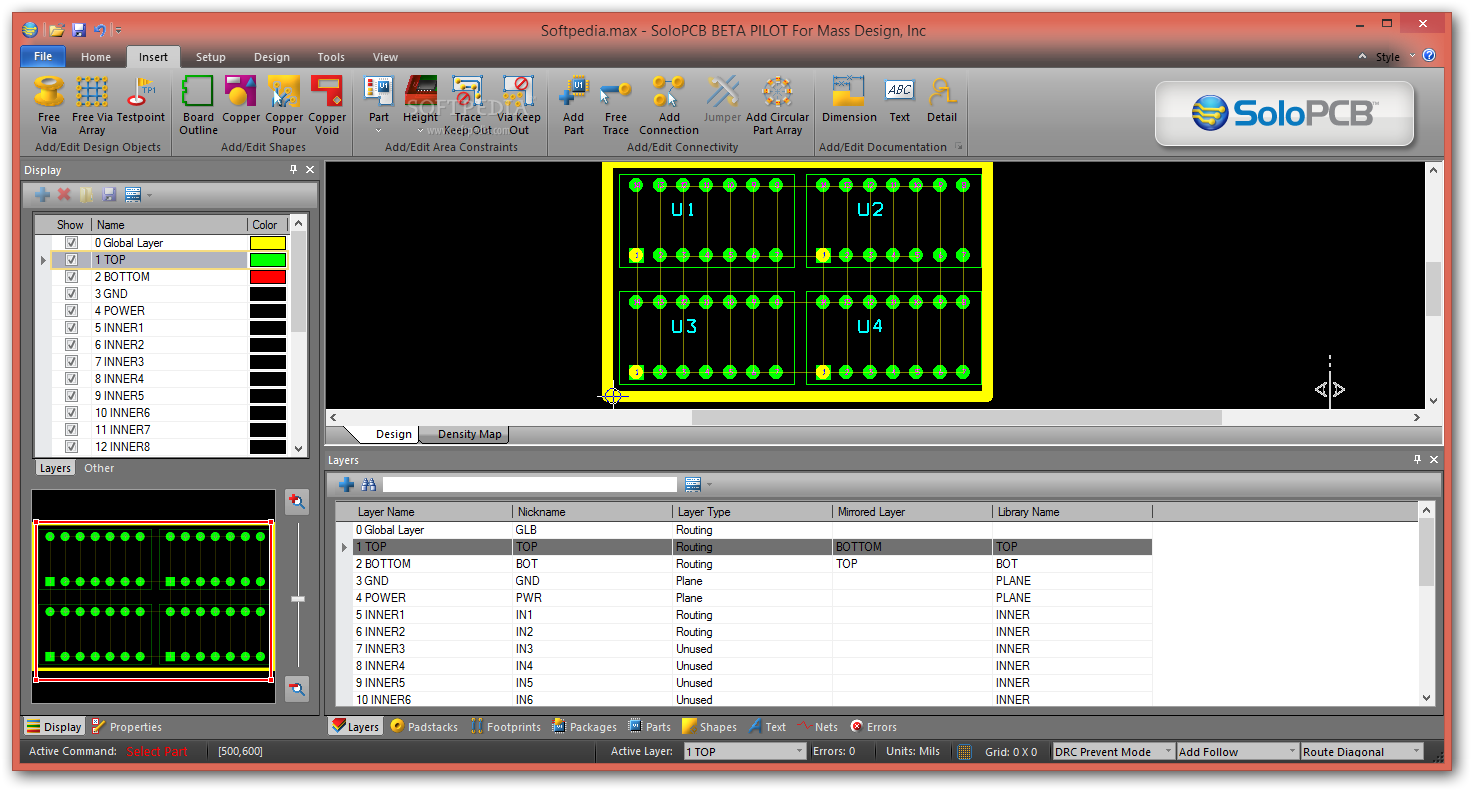
Task: Switch to the Tools ribbon tab
Action: tap(331, 57)
